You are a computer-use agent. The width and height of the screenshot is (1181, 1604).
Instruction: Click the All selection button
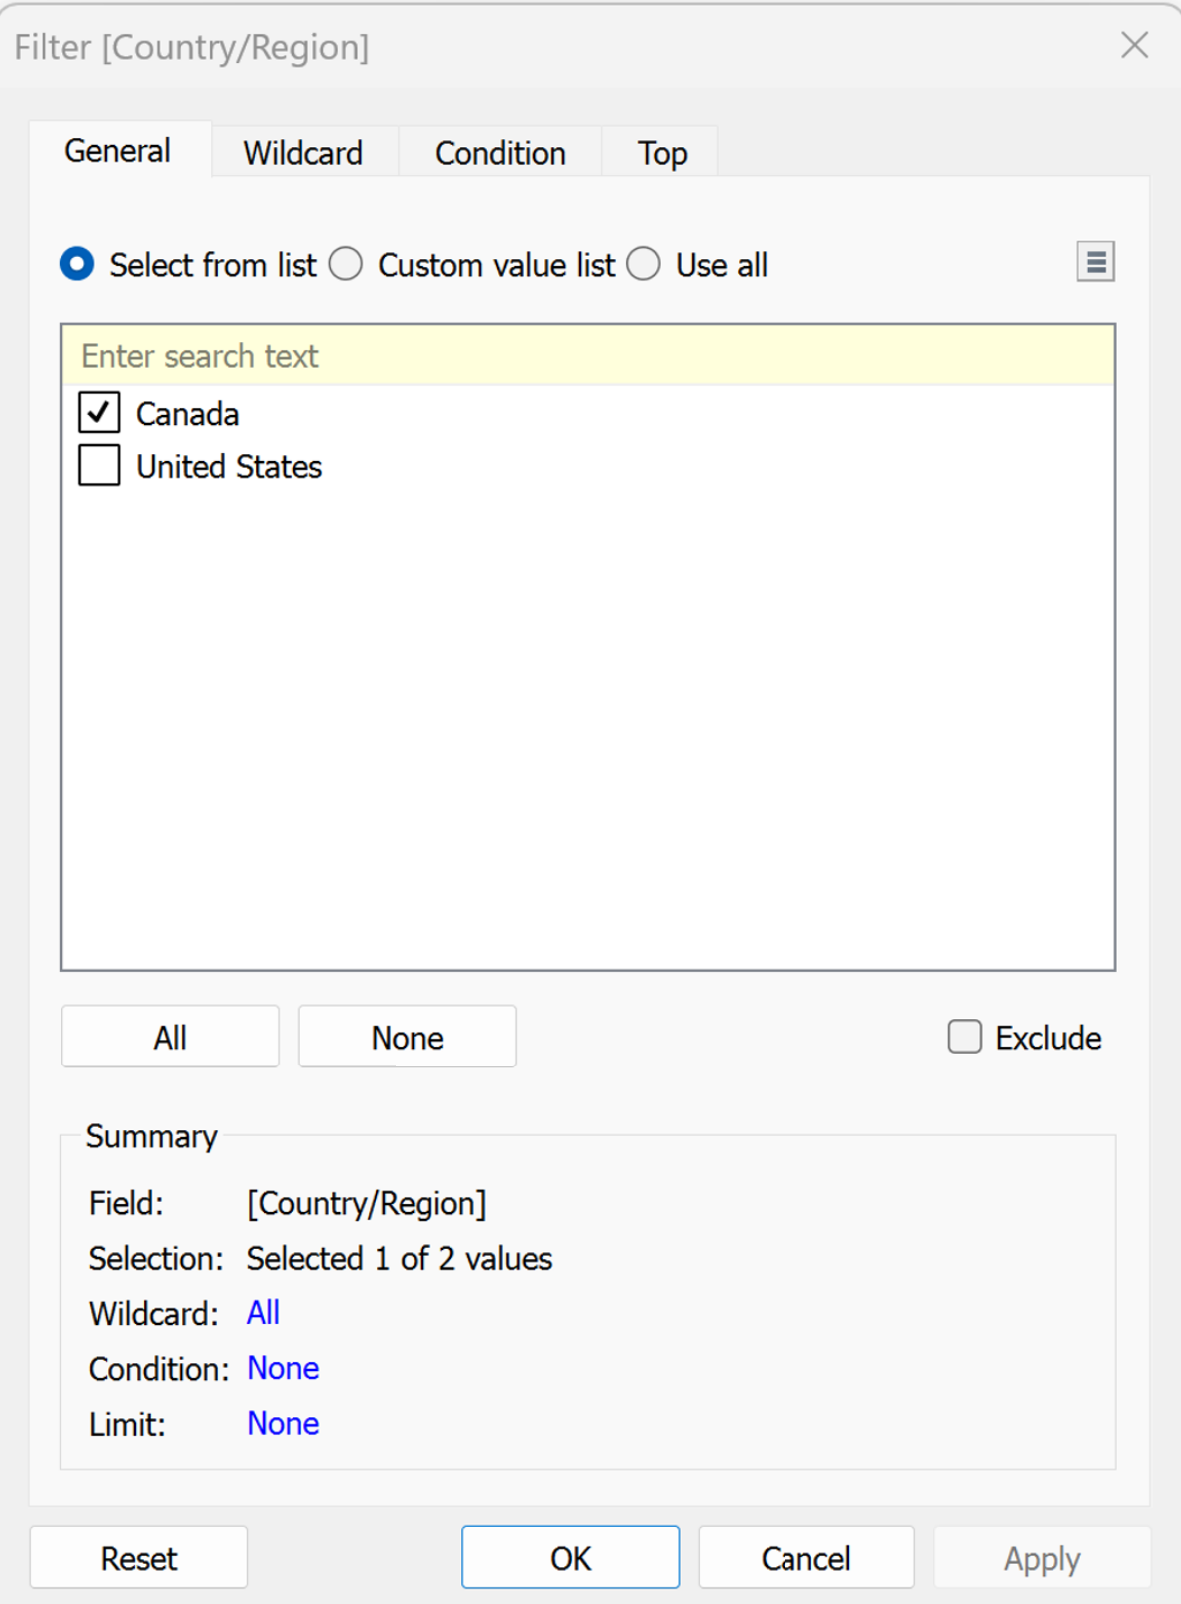click(x=170, y=1037)
